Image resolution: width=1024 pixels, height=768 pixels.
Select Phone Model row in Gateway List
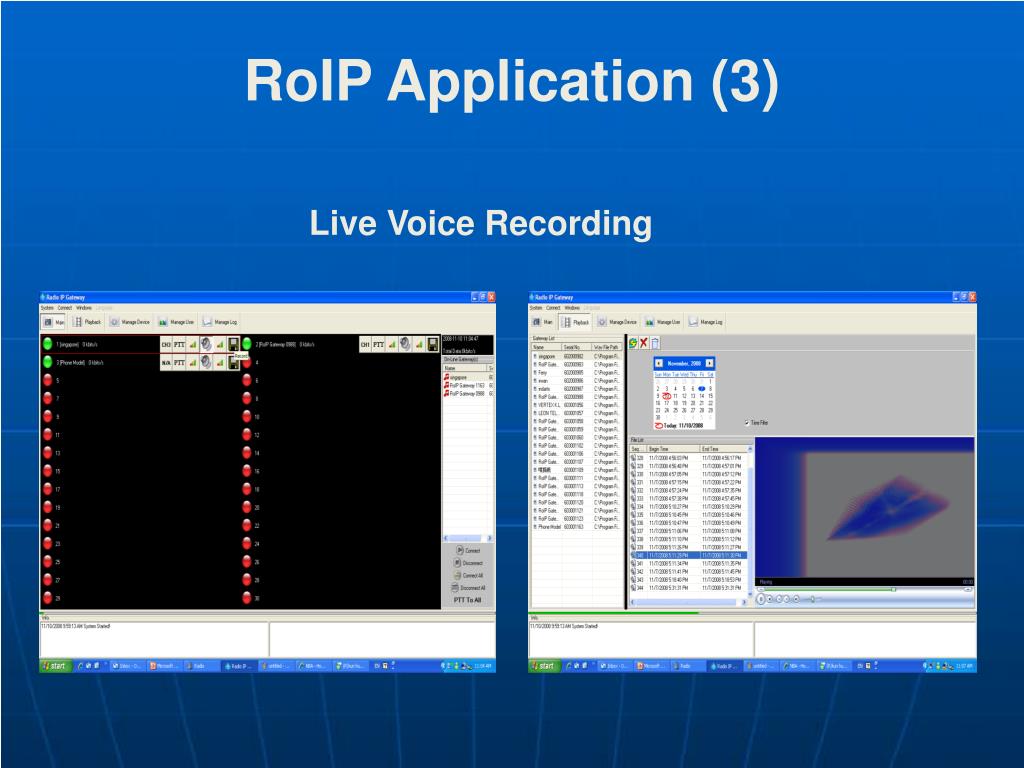576,526
